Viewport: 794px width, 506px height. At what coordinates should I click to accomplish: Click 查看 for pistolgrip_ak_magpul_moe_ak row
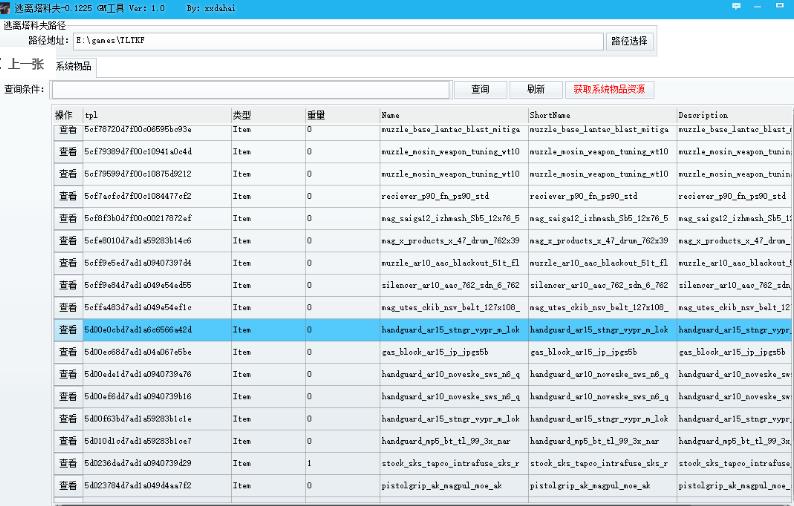click(x=68, y=485)
